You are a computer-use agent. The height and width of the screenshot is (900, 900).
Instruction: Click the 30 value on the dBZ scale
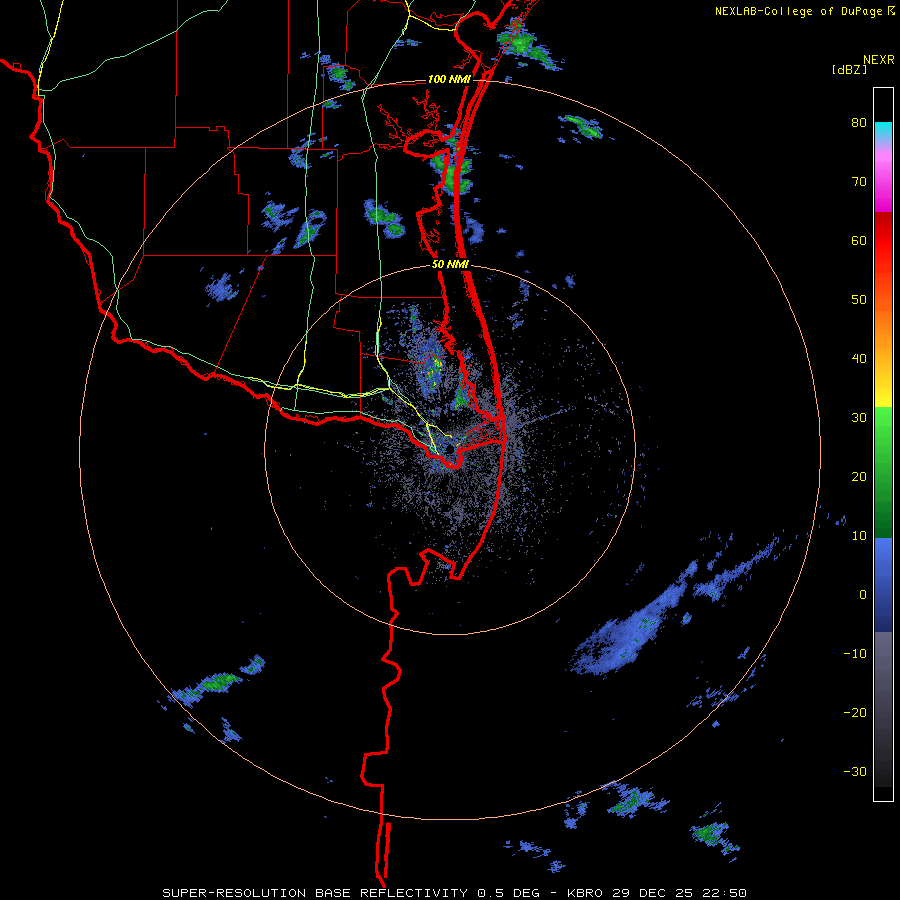tap(859, 418)
